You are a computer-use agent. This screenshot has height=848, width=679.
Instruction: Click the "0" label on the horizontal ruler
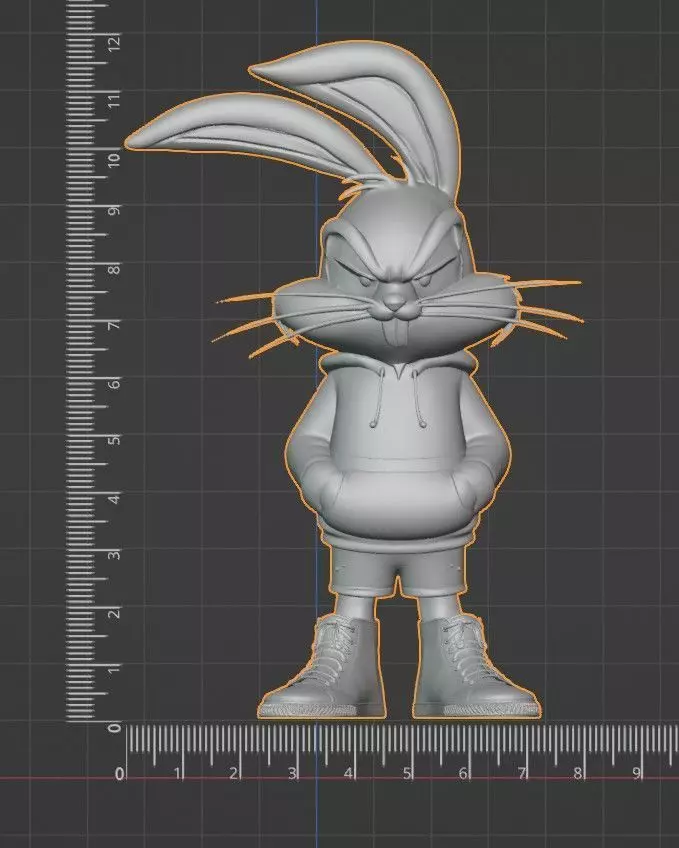click(x=119, y=774)
